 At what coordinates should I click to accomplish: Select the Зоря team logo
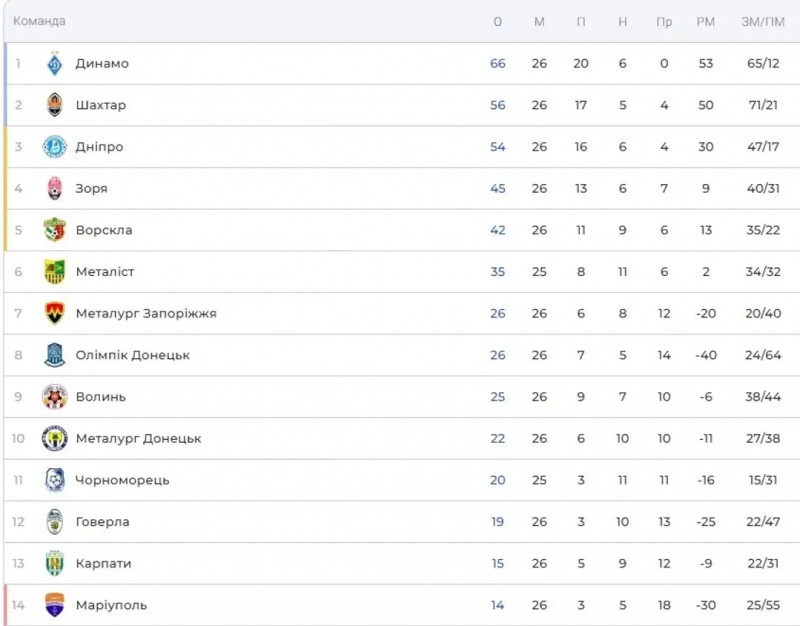[x=55, y=188]
